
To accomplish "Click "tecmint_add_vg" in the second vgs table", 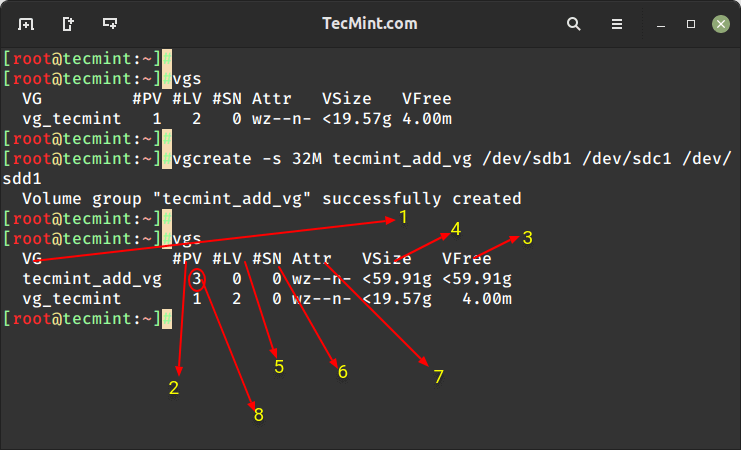I will pos(91,279).
